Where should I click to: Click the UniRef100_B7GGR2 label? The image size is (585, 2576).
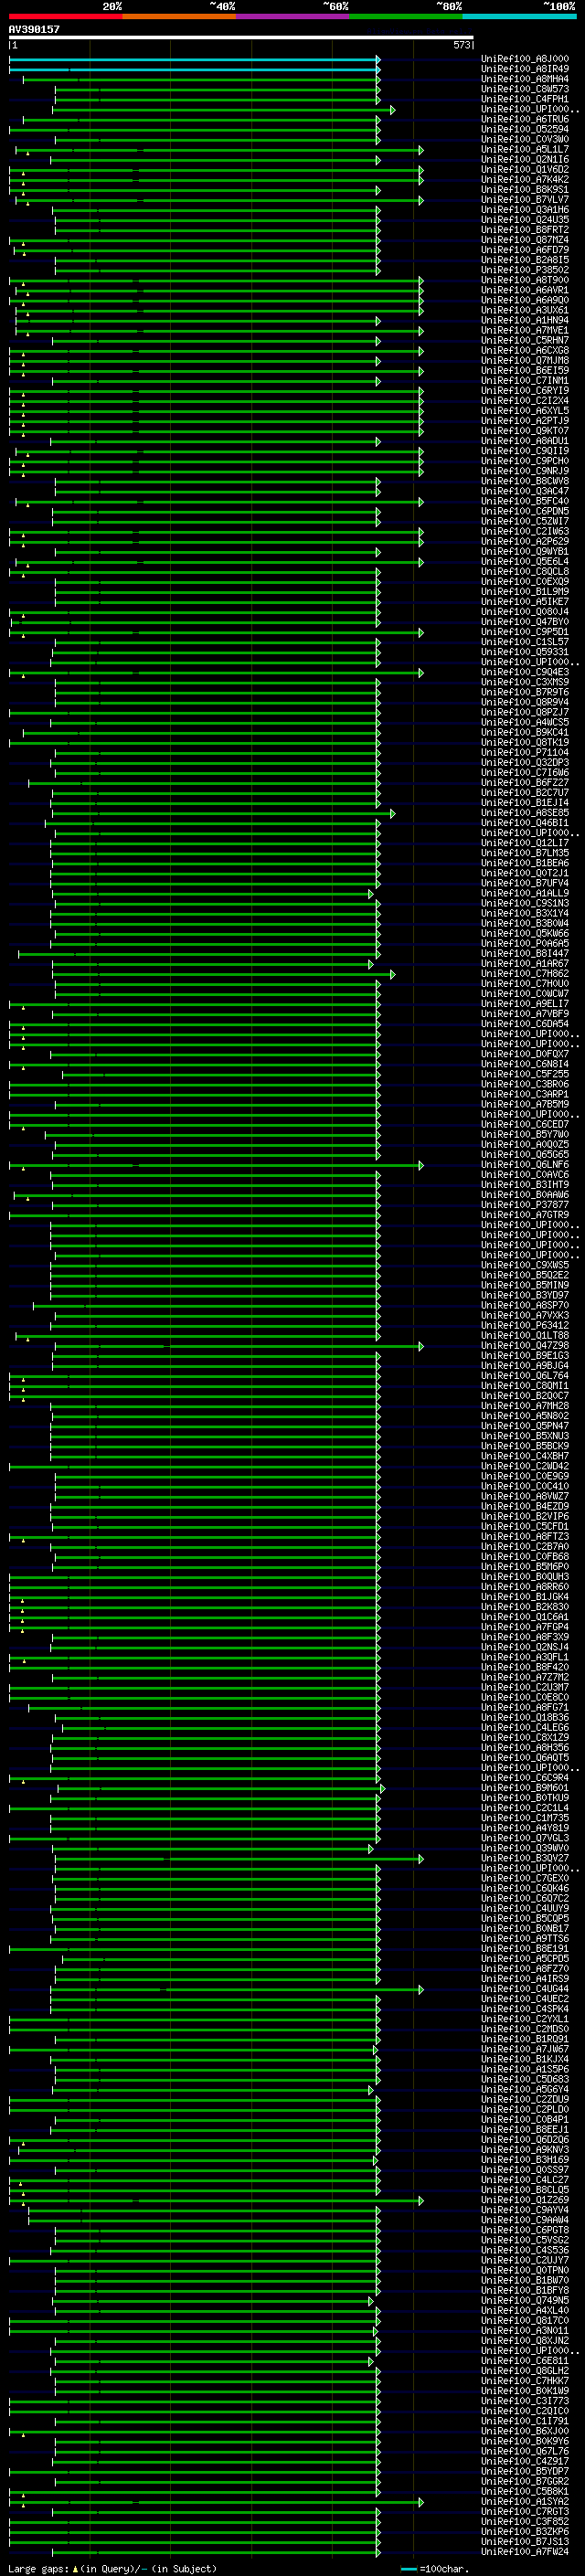[525, 2480]
